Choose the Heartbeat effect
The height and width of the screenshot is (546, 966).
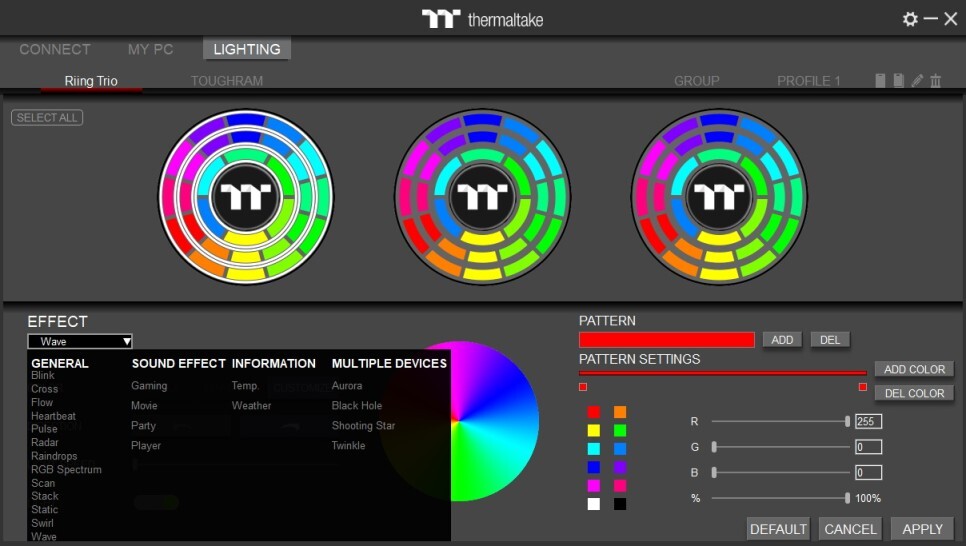(x=54, y=416)
